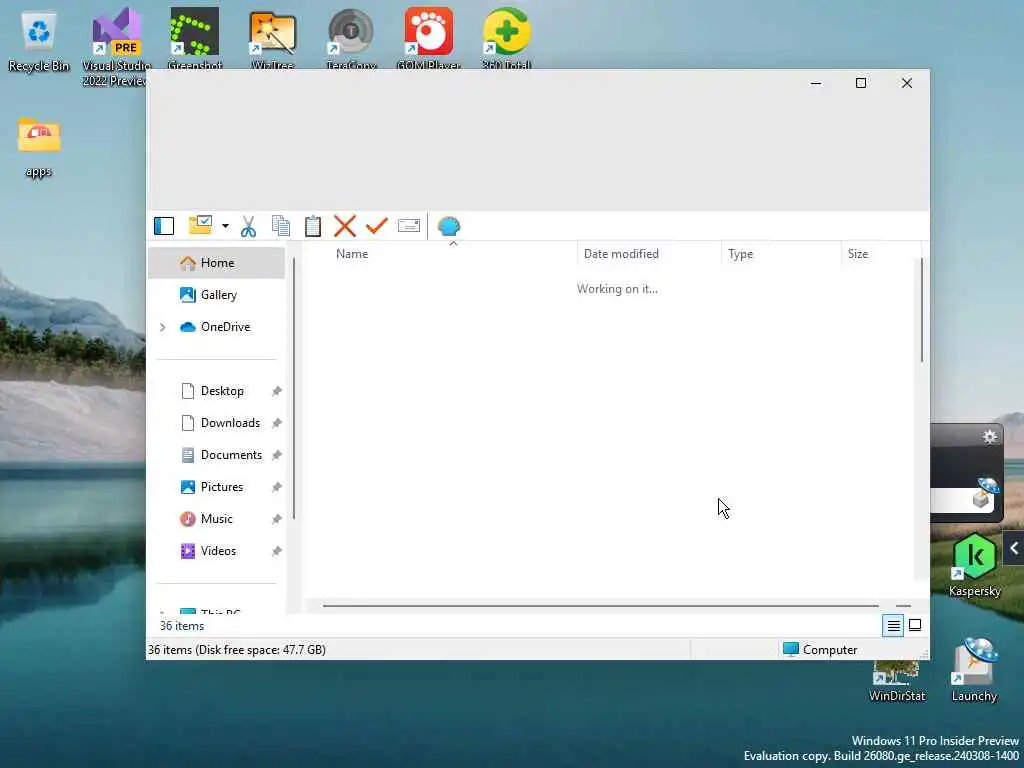Expand the OneDrive tree node

[x=163, y=327]
